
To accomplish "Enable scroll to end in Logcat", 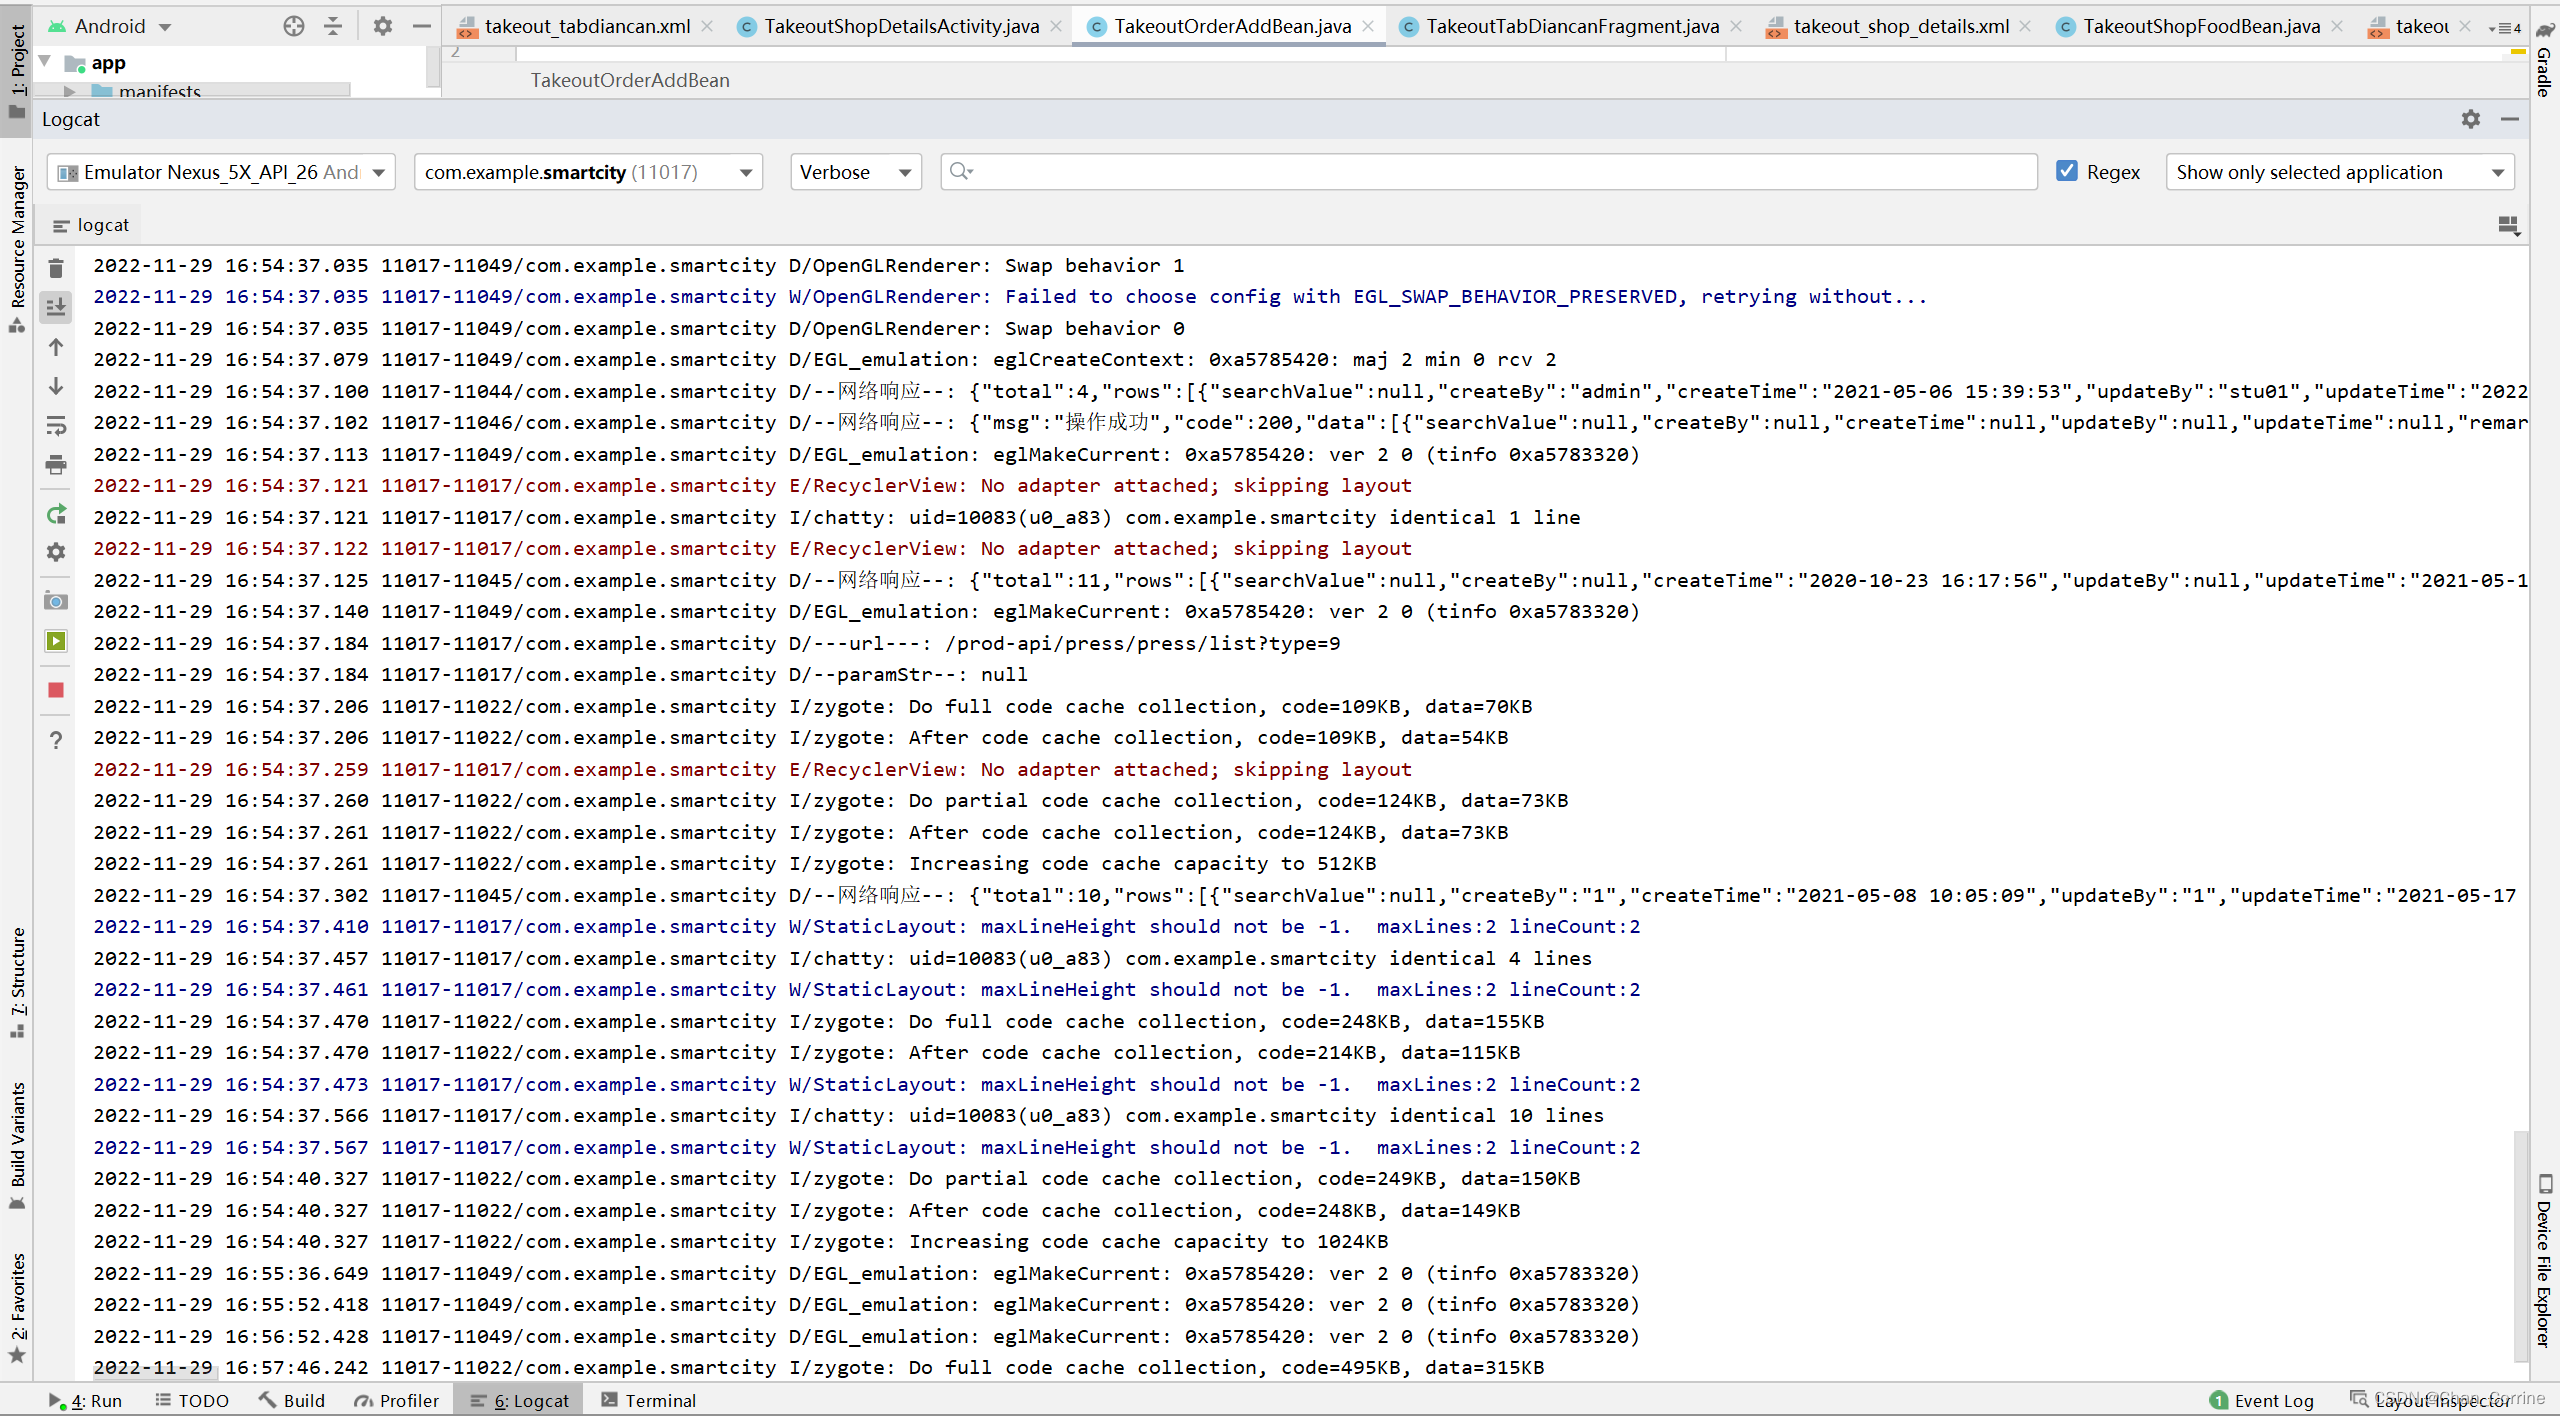I will 55,307.
